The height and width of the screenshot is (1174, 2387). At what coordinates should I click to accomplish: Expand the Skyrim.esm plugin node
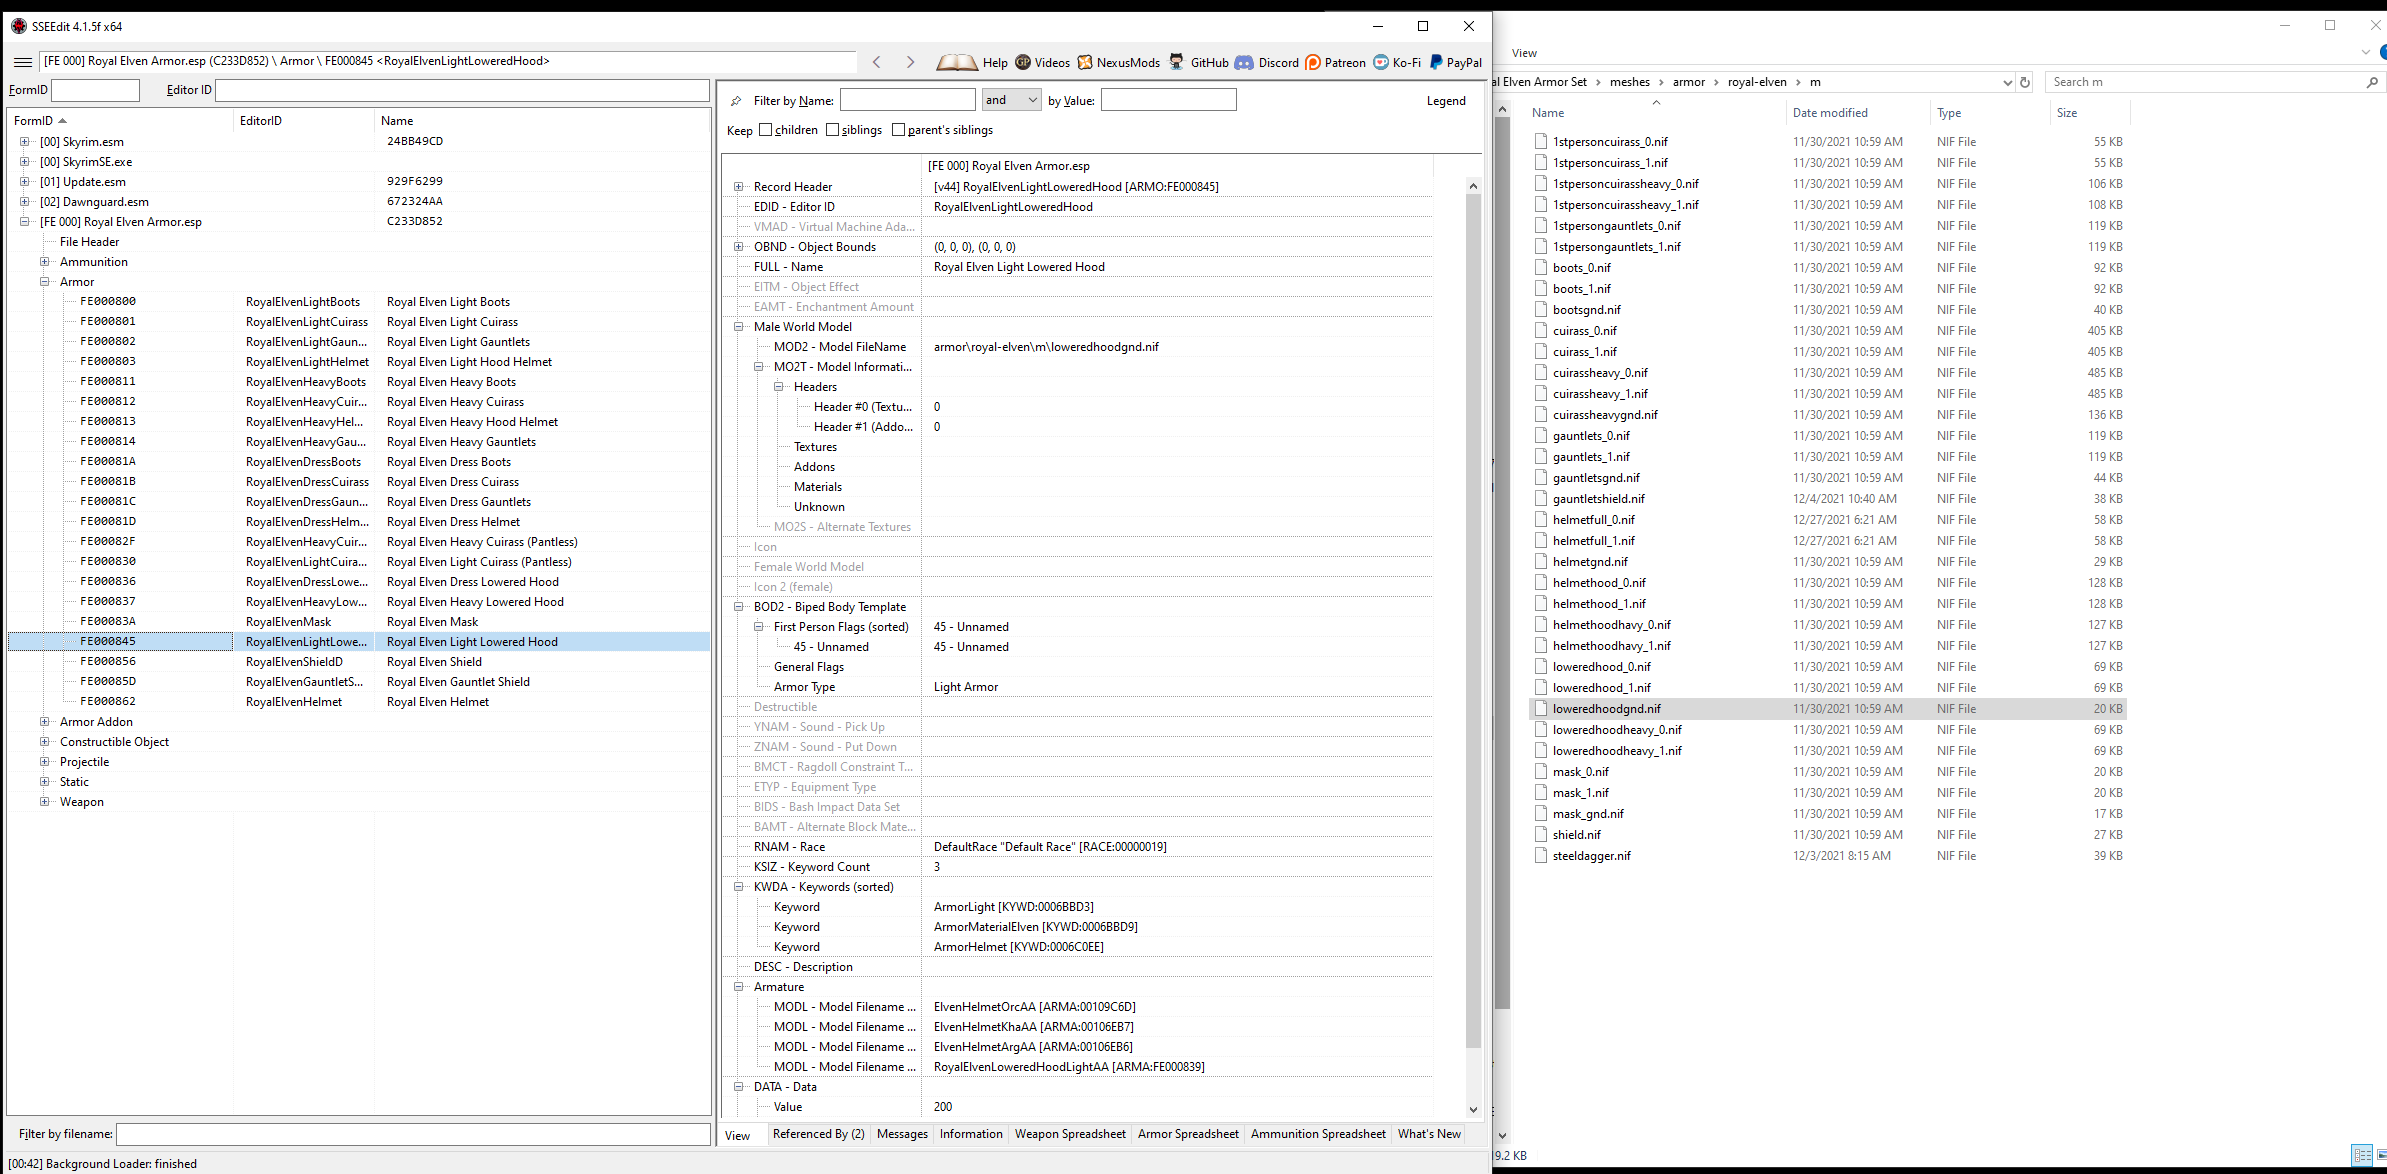tap(25, 142)
